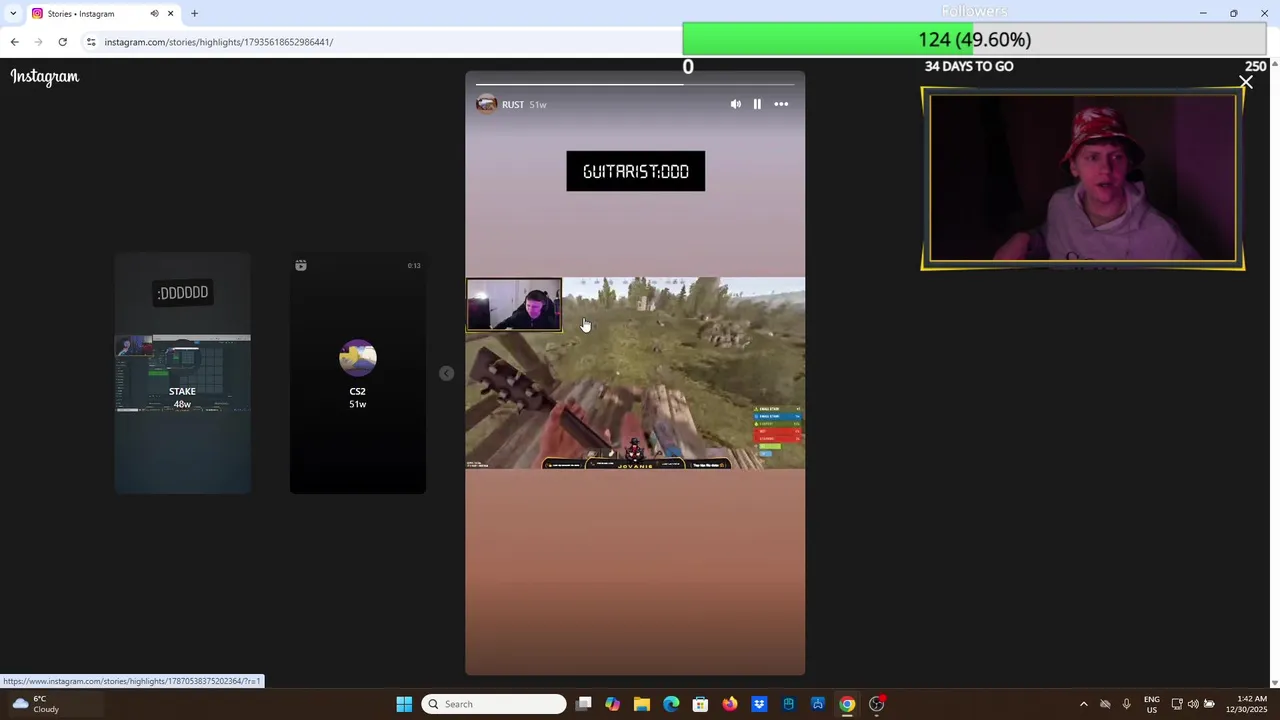Open ENG US language switcher
The image size is (1280, 720).
click(1151, 704)
